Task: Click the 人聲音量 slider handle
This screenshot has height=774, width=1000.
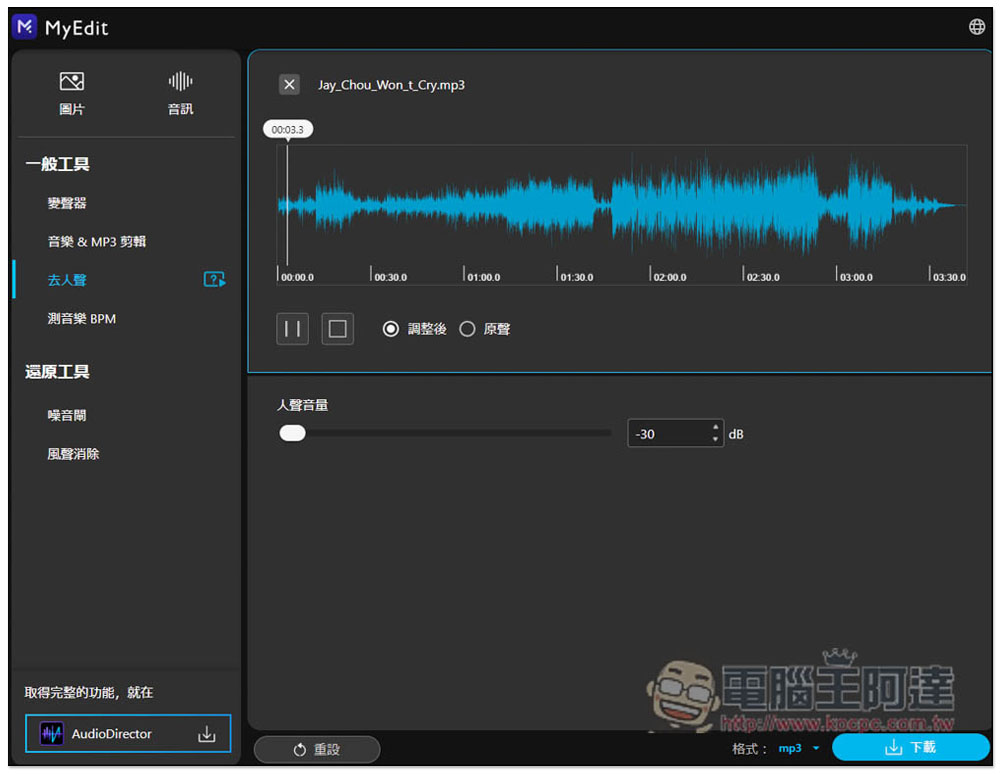Action: (x=292, y=433)
